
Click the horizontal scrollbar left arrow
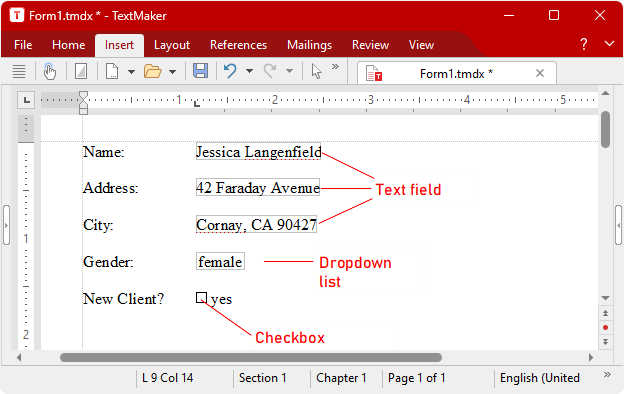coord(19,357)
